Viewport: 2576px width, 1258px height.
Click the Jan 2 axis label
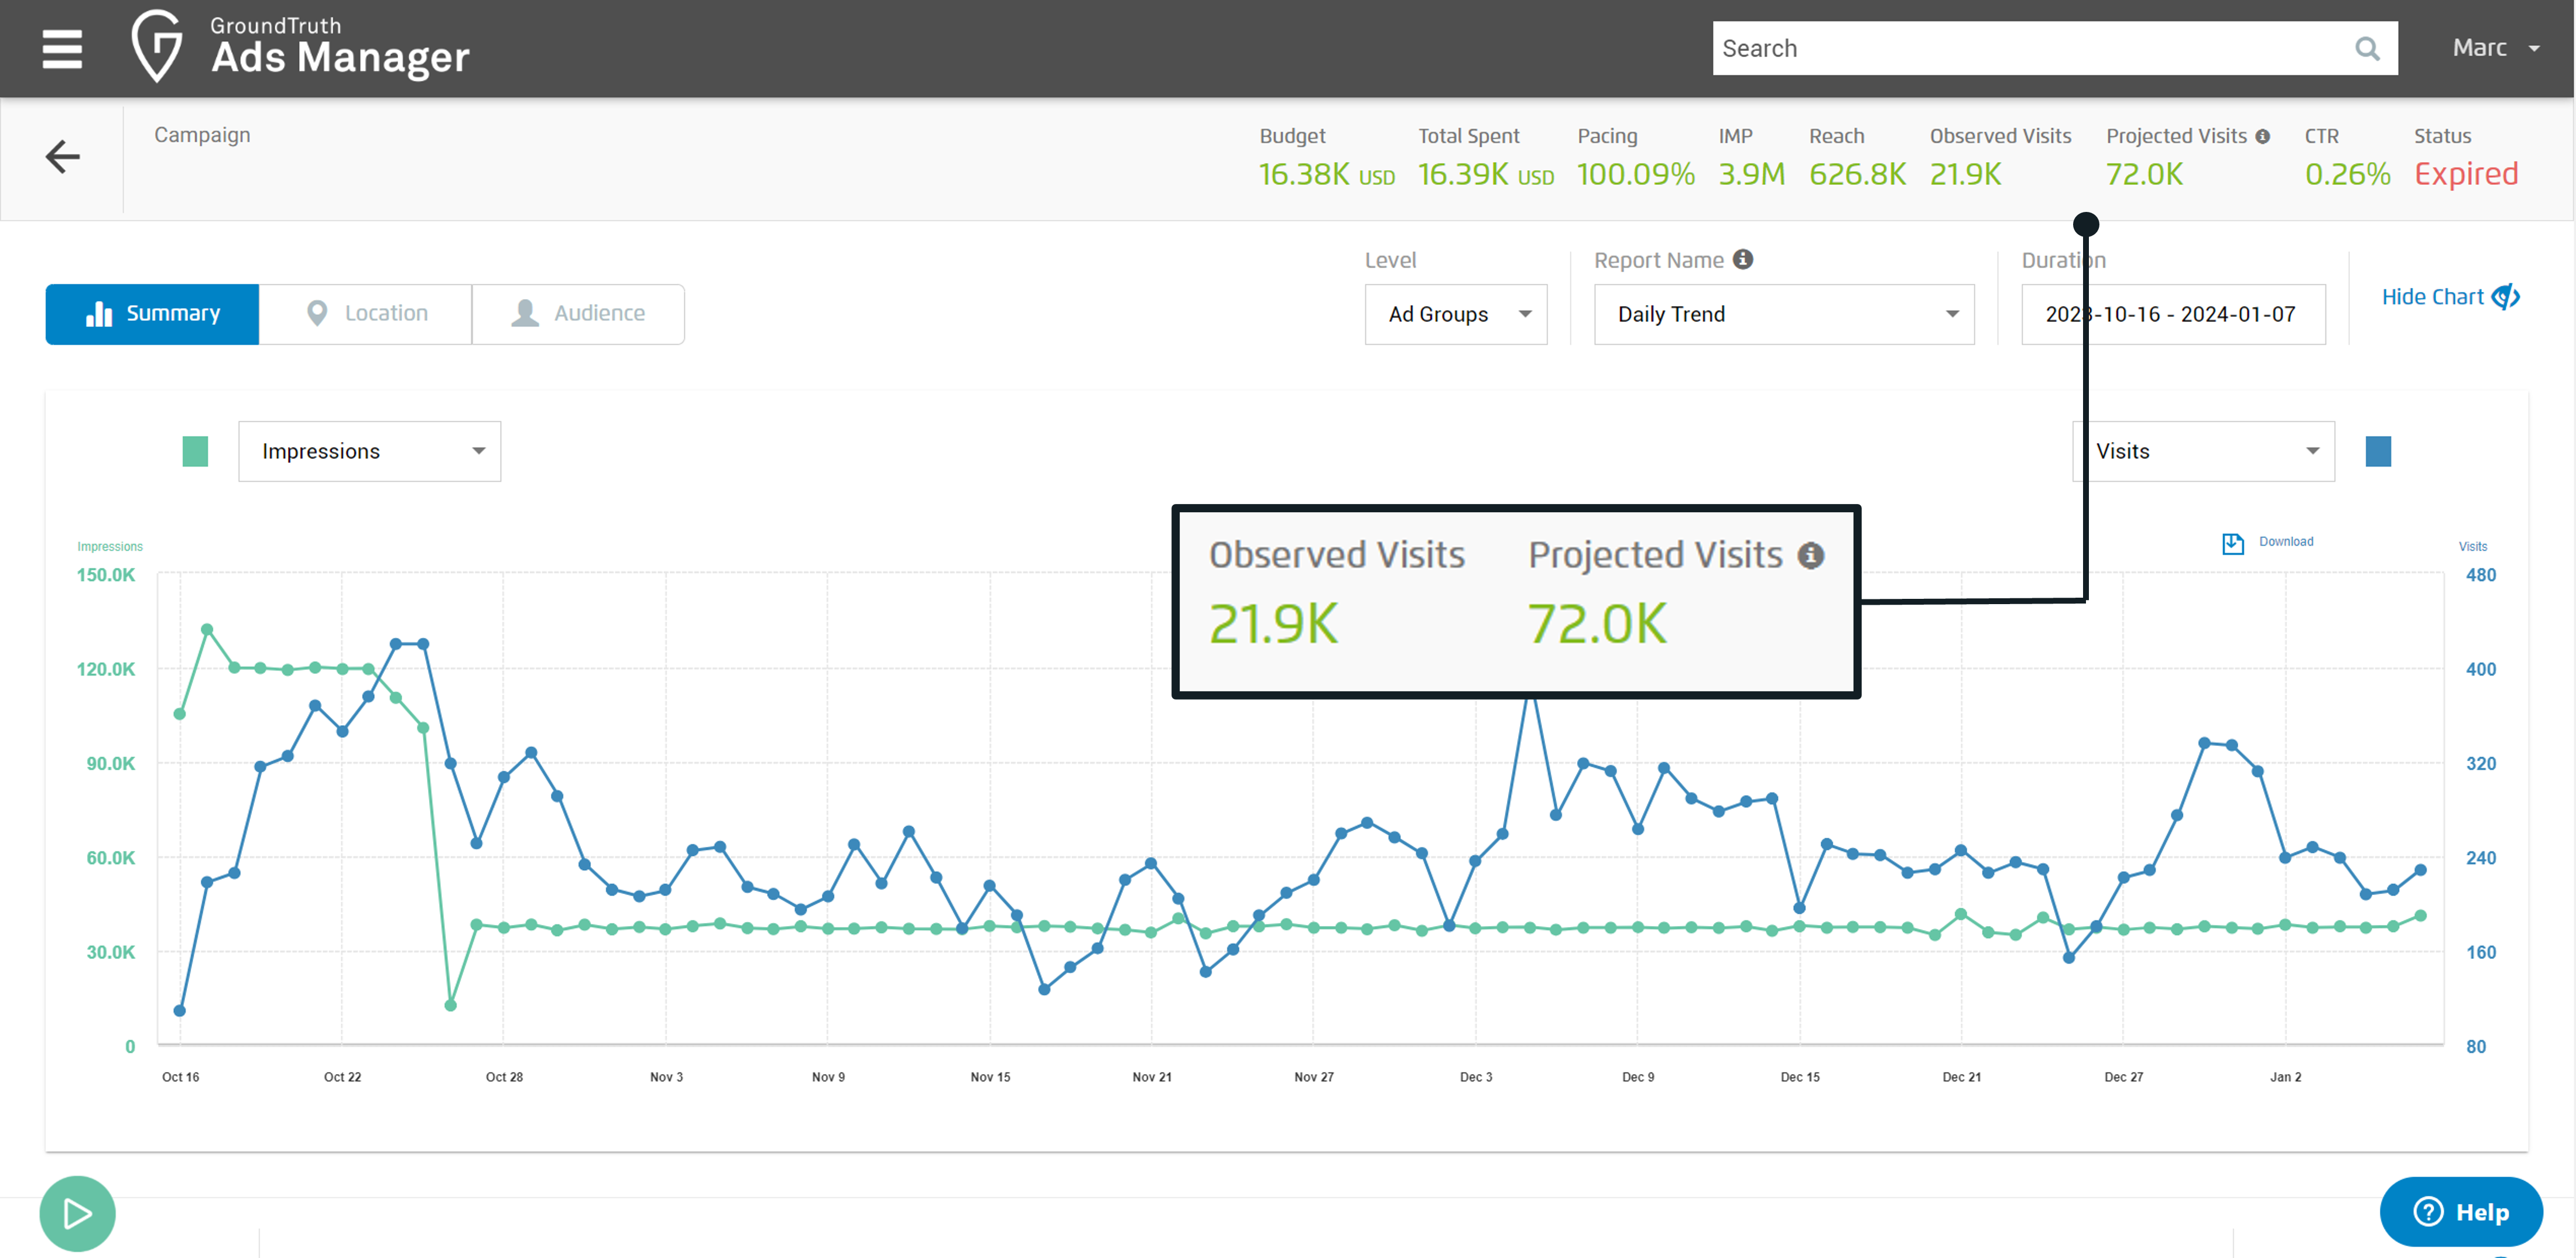pyautogui.click(x=2285, y=1076)
